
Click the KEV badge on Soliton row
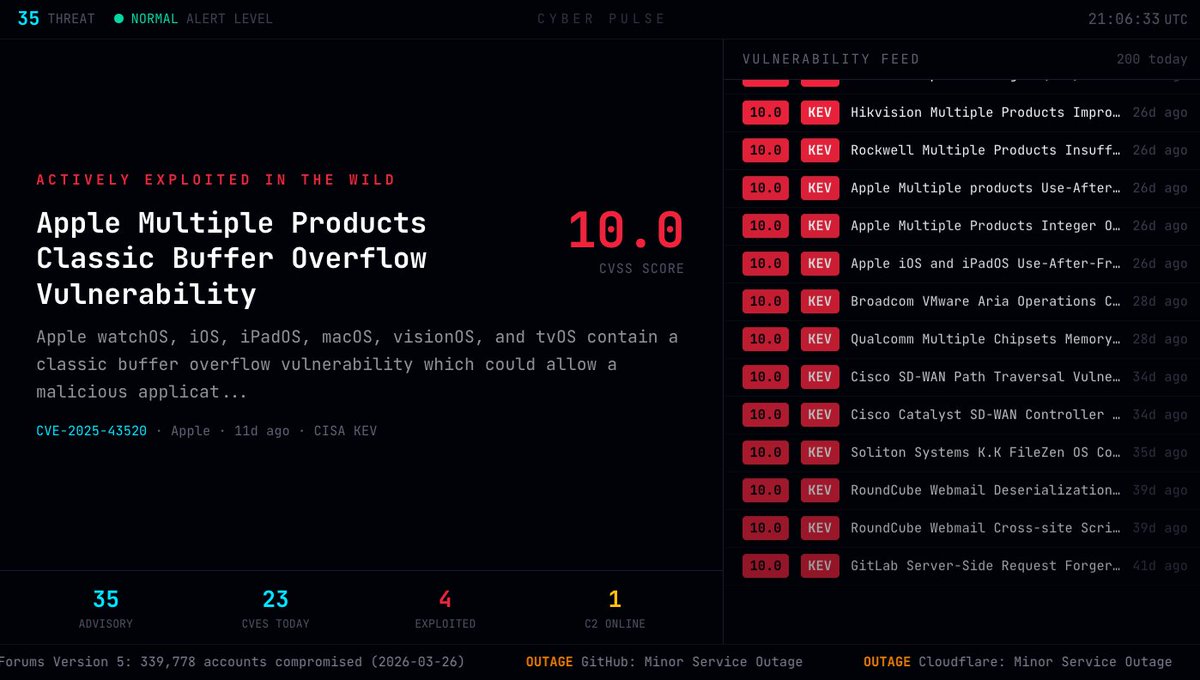click(820, 453)
